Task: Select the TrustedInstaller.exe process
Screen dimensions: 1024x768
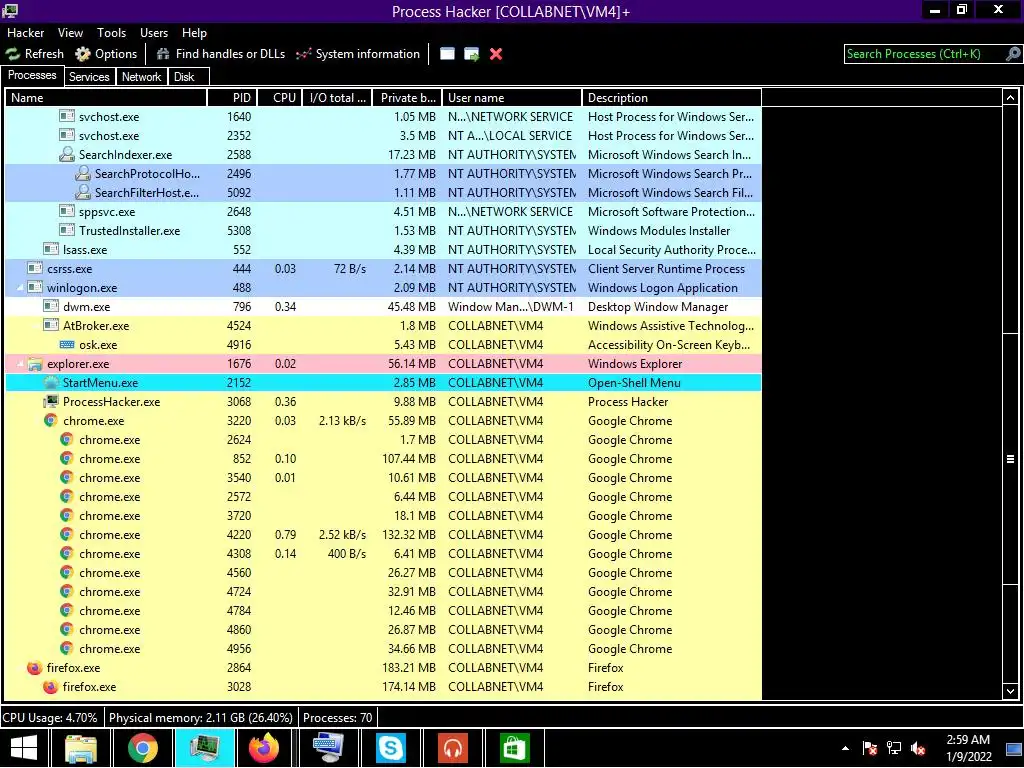Action: tap(383, 231)
